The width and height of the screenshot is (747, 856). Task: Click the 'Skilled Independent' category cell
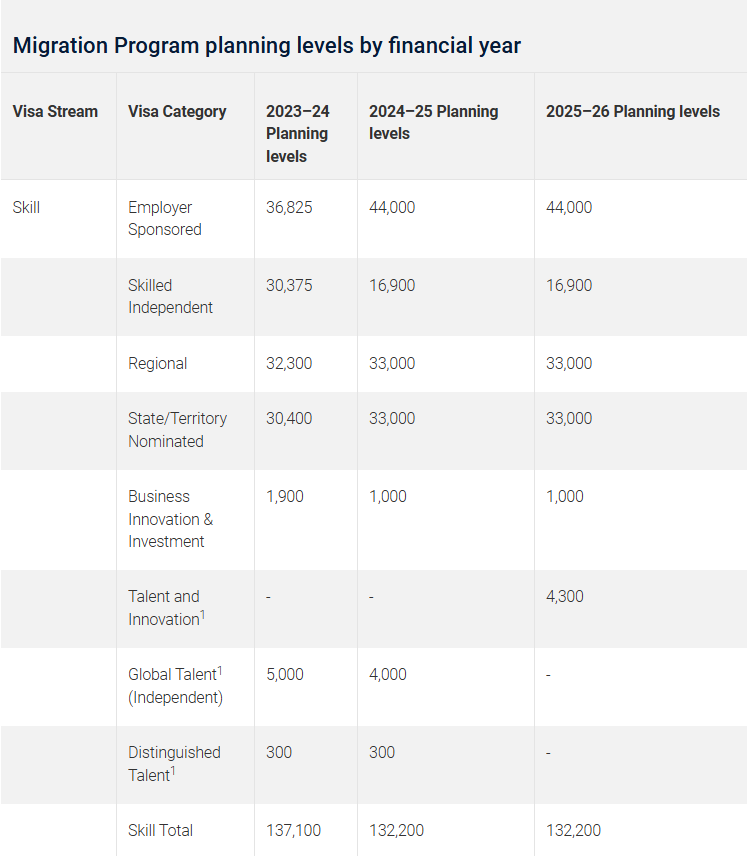click(x=170, y=296)
